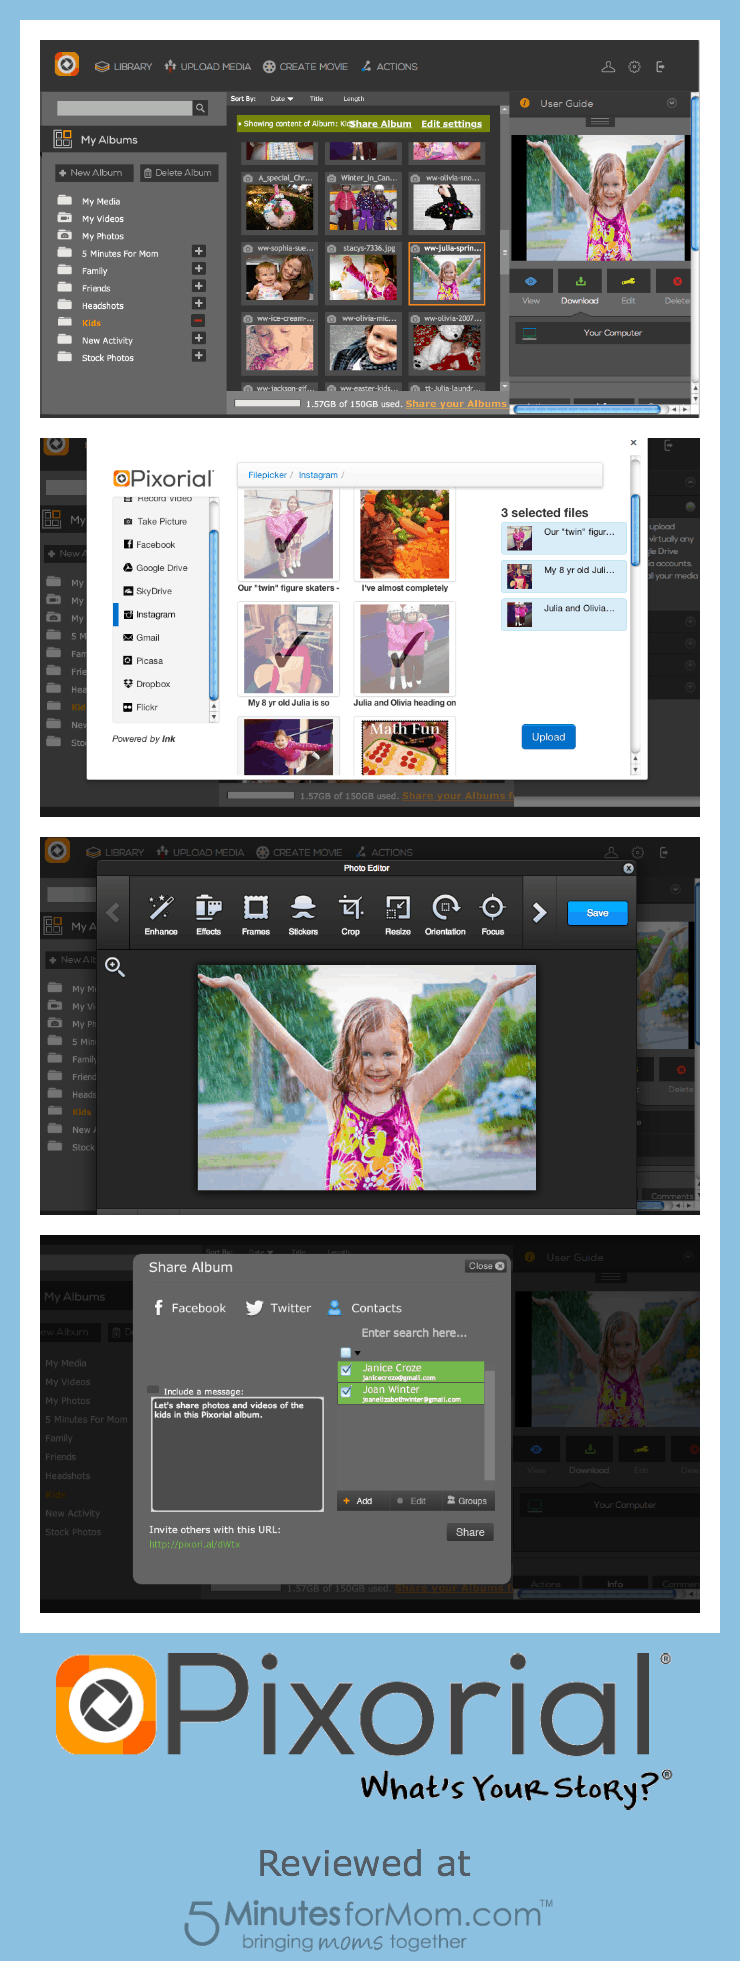The width and height of the screenshot is (740, 1961).
Task: Select the ww-julia-sprin... thumbnail in library grid
Action: (x=446, y=273)
